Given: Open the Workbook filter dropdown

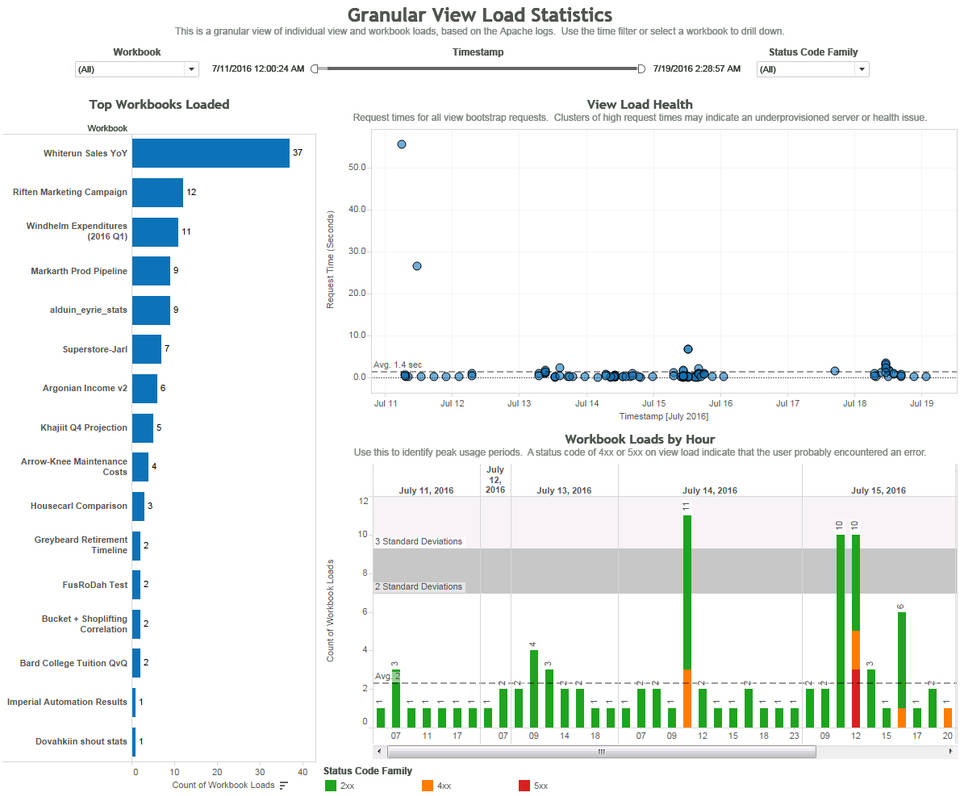Looking at the screenshot, I should coord(189,69).
